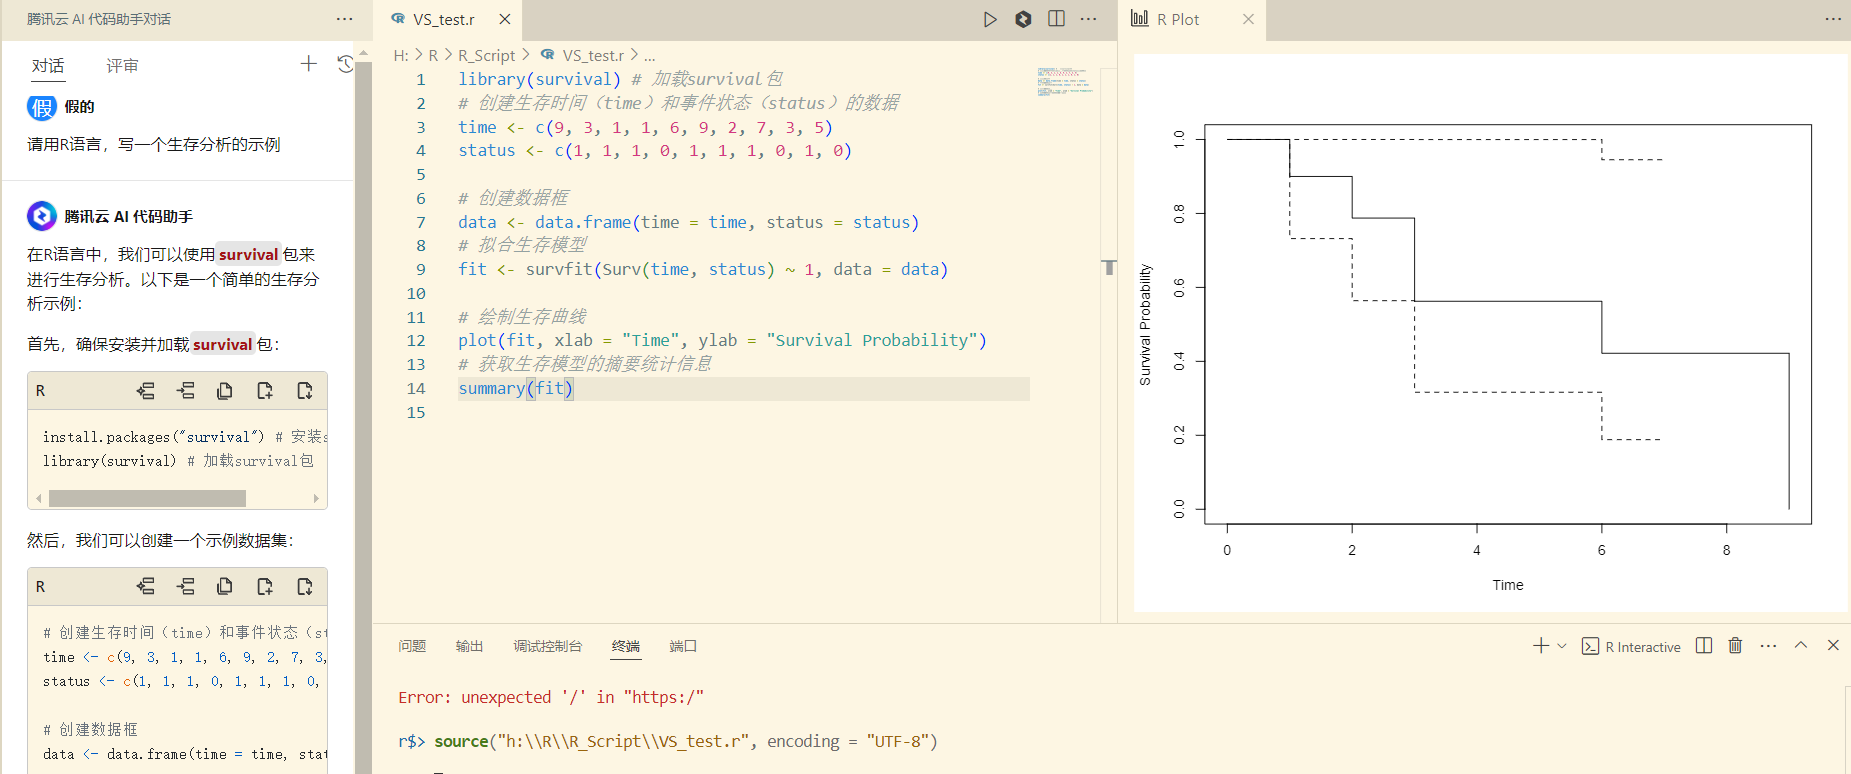Open more actions in the R Plot group

click(1833, 19)
